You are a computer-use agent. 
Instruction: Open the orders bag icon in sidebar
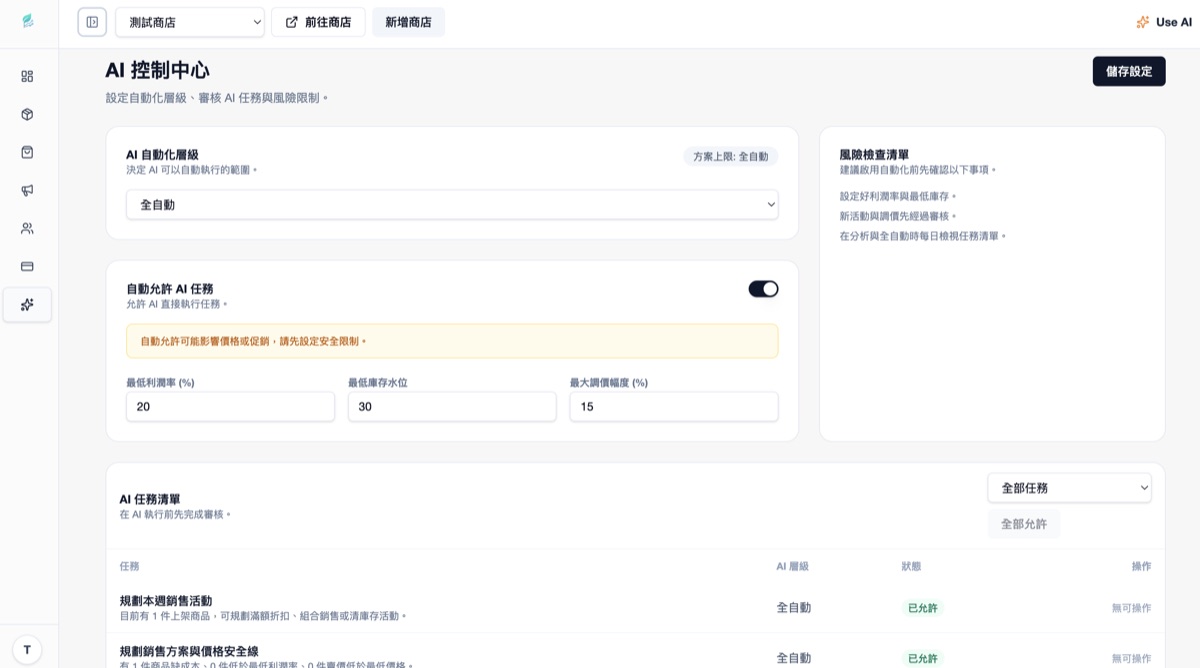[x=27, y=152]
